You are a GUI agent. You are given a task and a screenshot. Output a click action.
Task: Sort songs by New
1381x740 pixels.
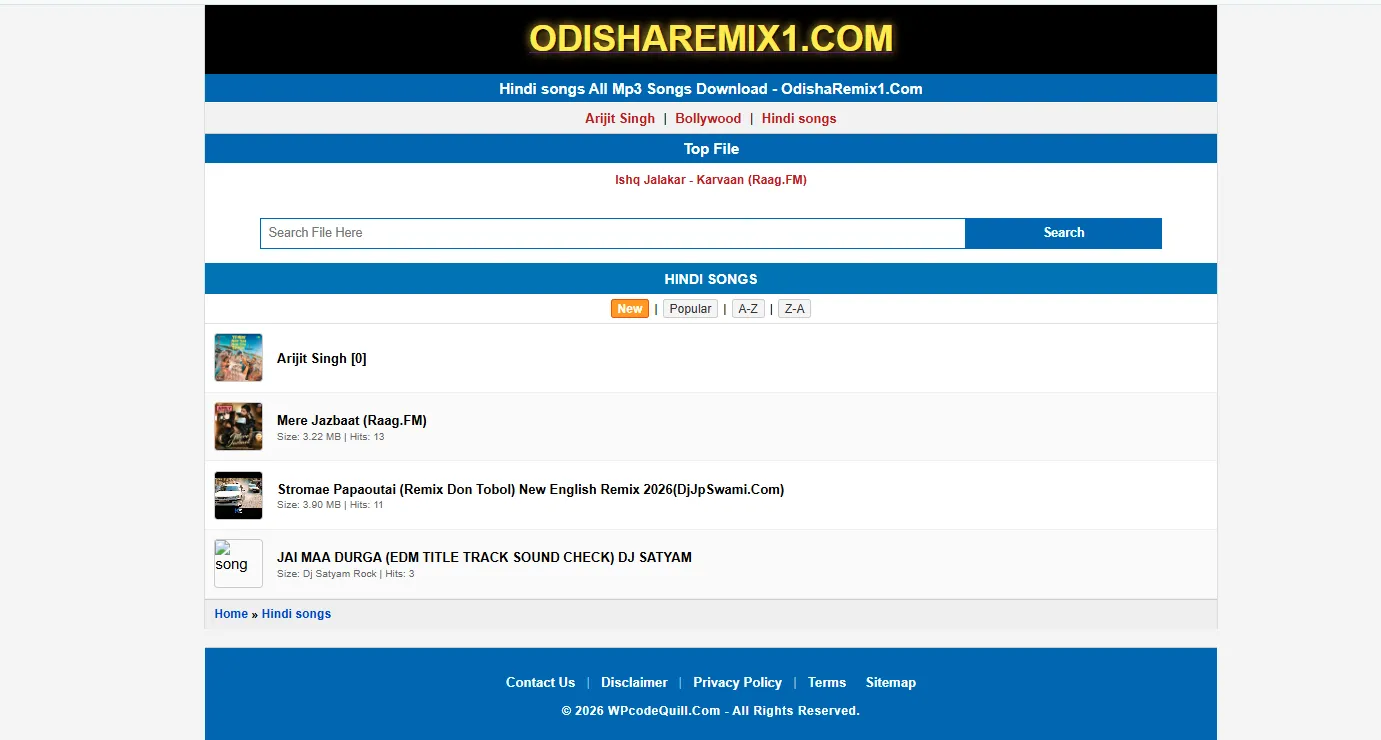pyautogui.click(x=630, y=309)
